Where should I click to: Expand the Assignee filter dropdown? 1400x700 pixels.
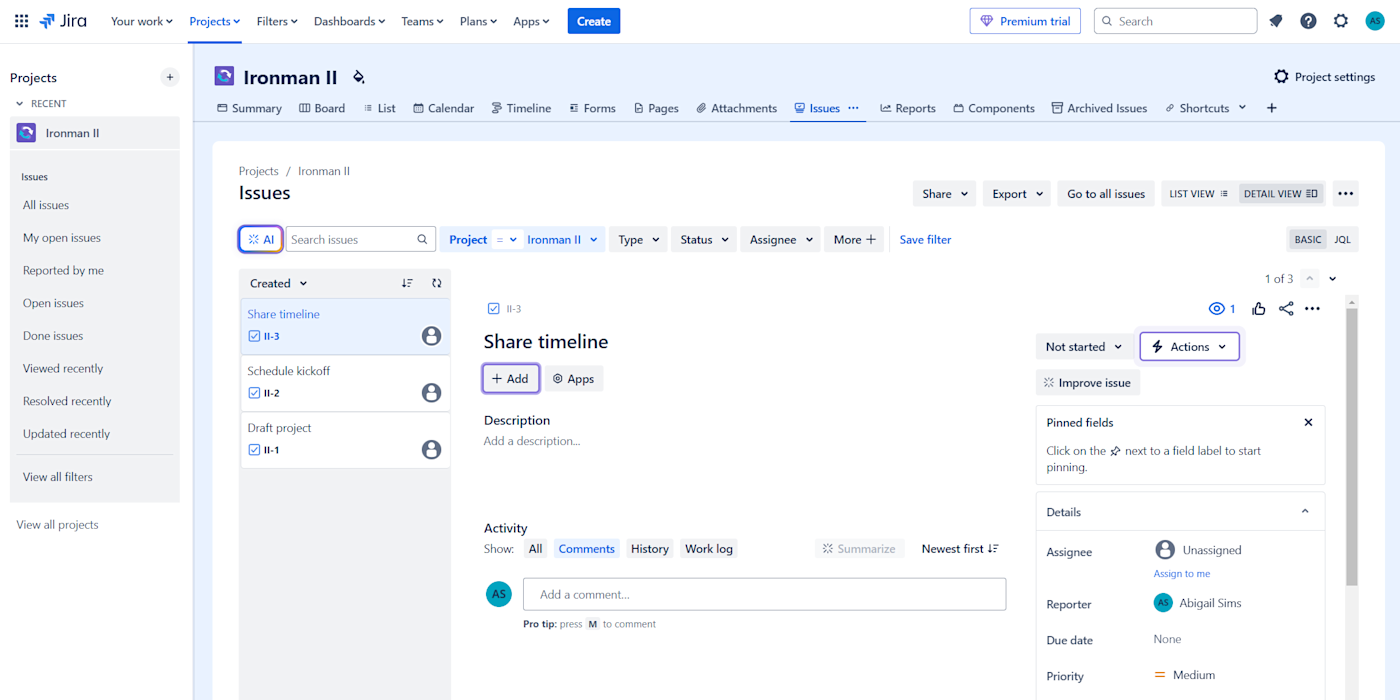coord(781,240)
